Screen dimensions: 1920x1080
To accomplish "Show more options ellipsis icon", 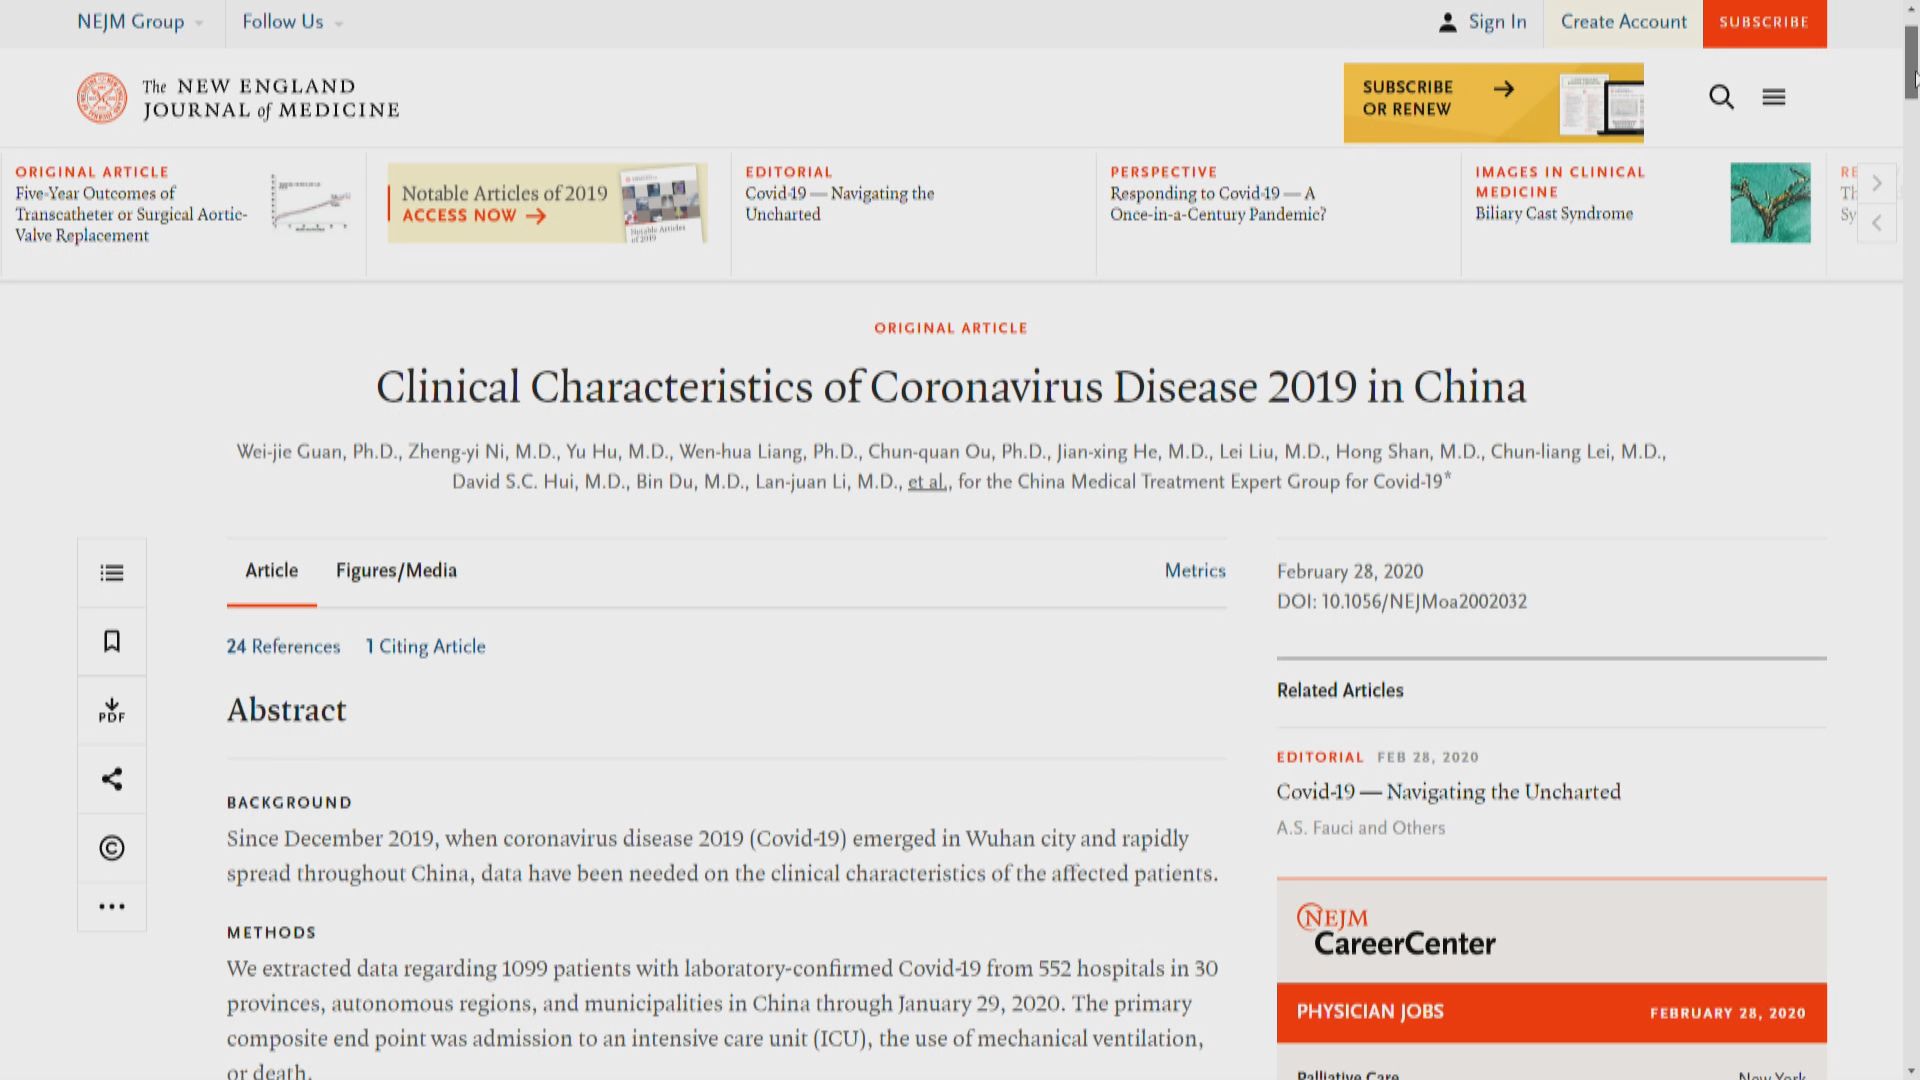I will (112, 907).
